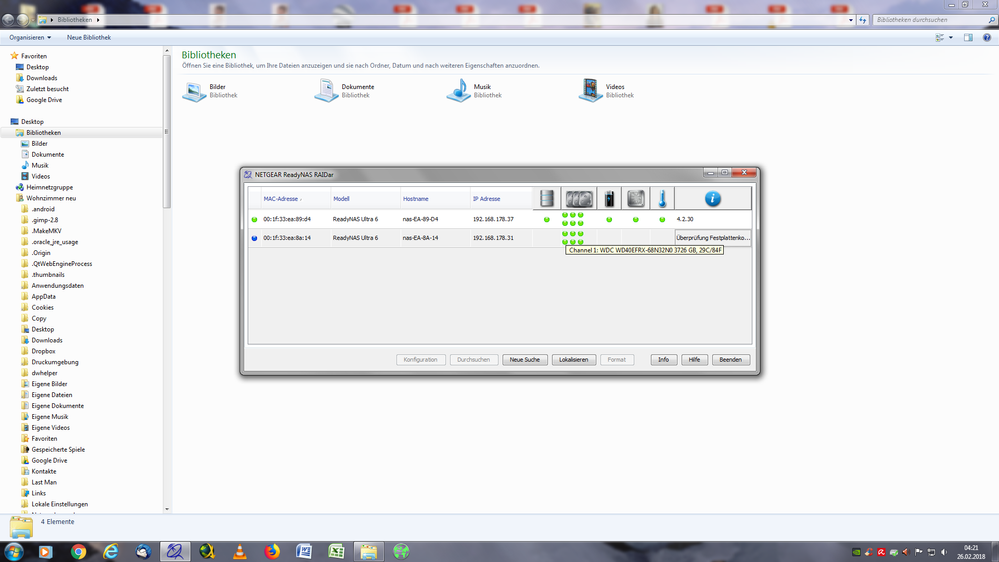Sort by Hostname column header
Viewport: 999px width, 562px height.
[x=416, y=199]
